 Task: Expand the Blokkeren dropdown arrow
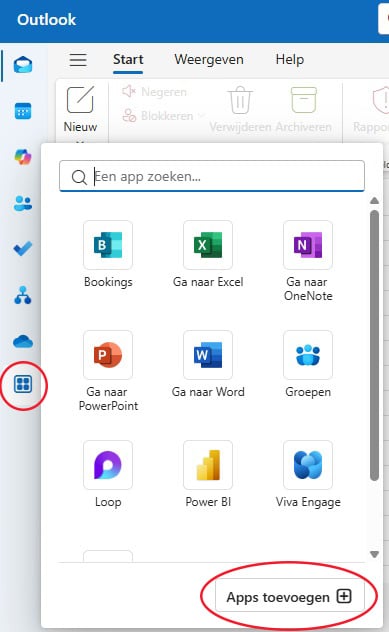pyautogui.click(x=201, y=116)
